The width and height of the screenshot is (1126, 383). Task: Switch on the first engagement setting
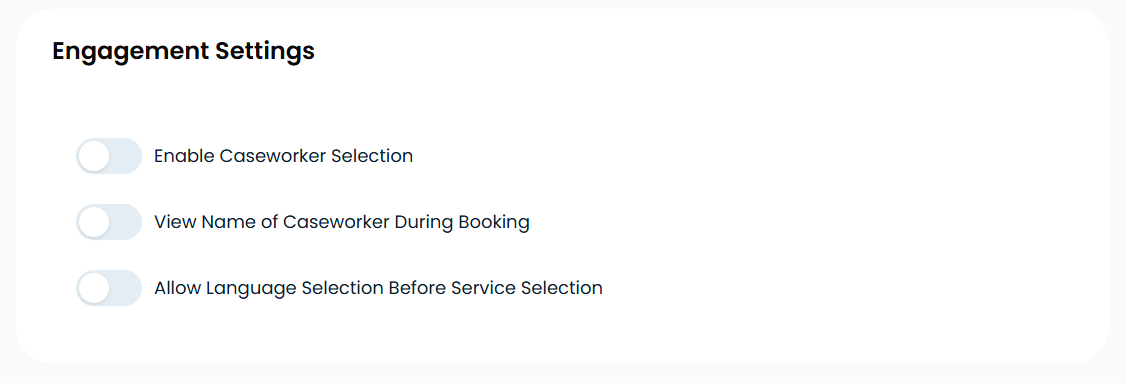(109, 156)
